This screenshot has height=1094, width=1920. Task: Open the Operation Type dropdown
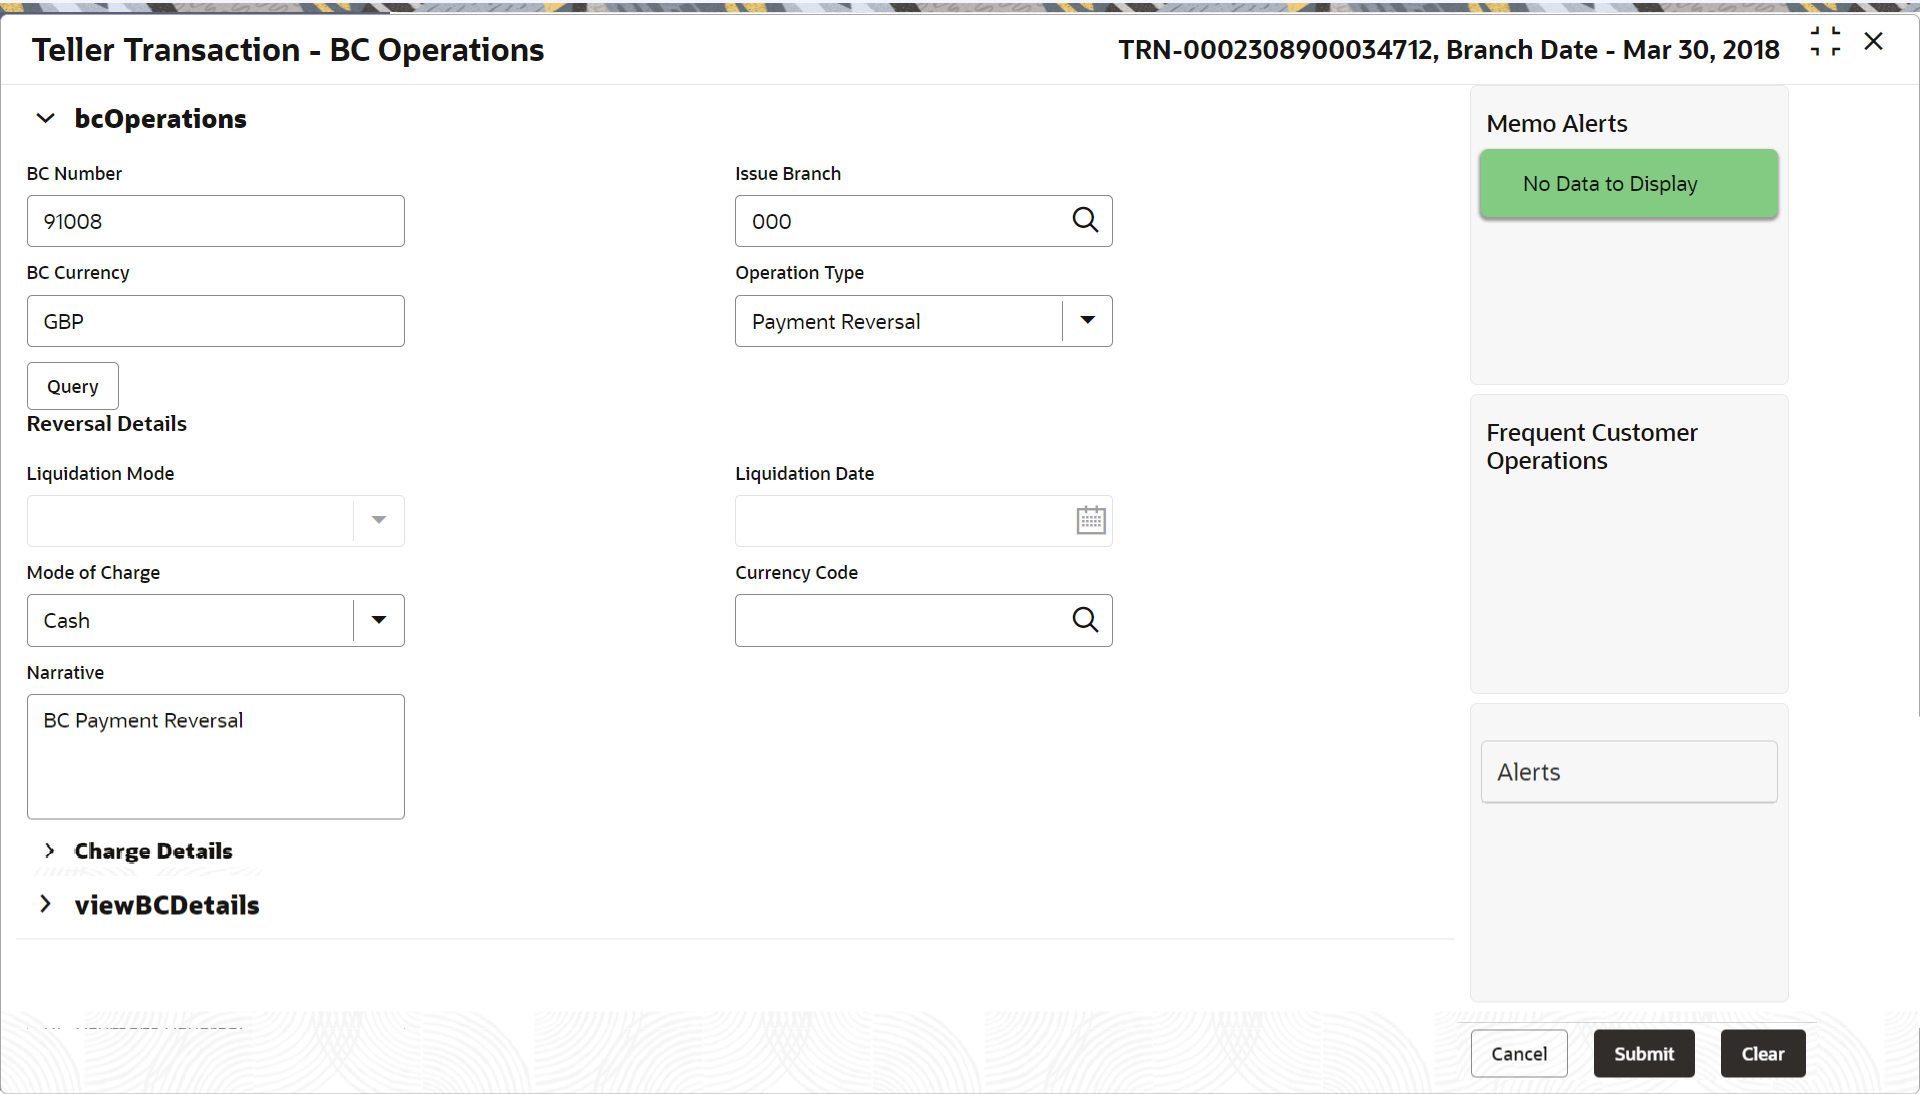pos(1087,321)
